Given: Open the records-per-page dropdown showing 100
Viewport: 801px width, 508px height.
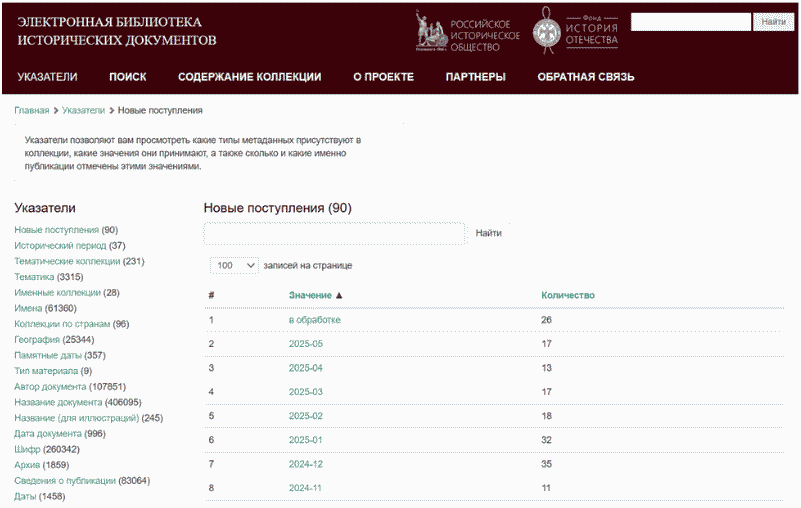Looking at the screenshot, I should pos(234,265).
